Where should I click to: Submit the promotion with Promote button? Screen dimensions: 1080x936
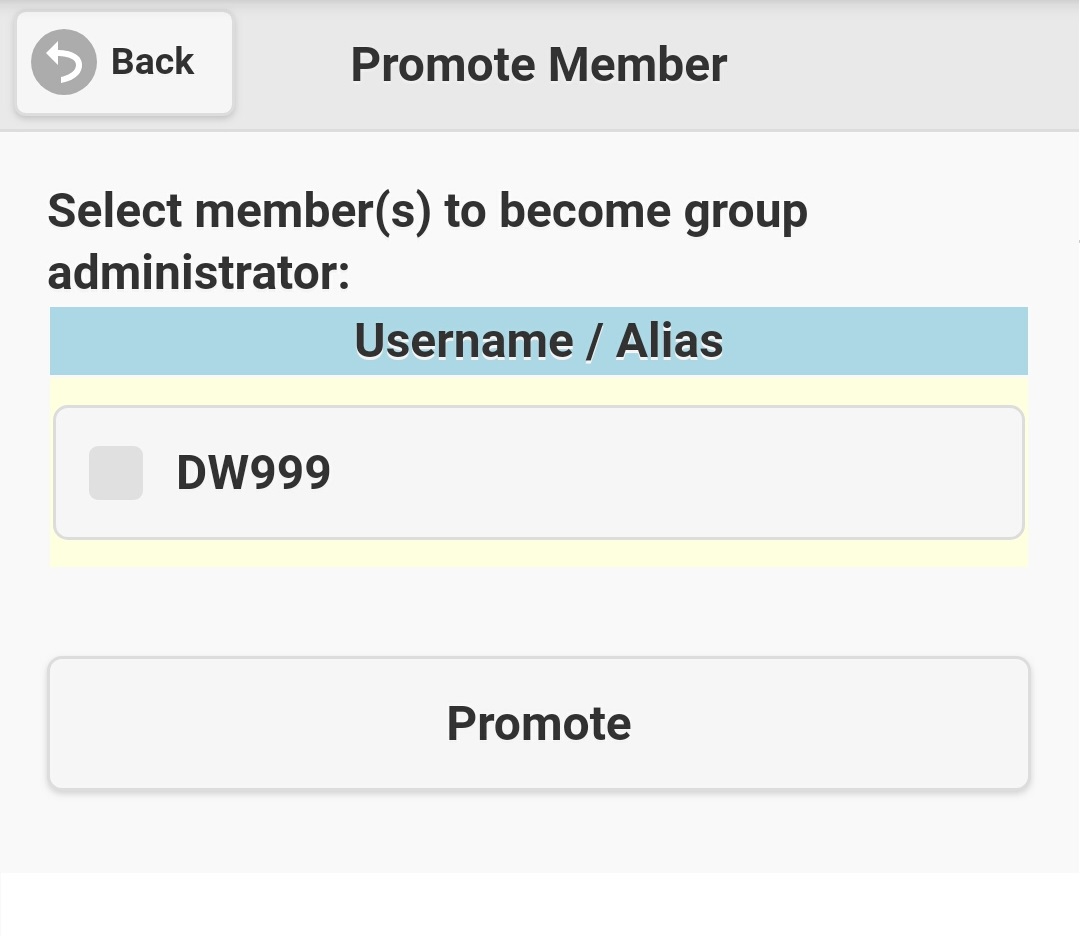538,723
